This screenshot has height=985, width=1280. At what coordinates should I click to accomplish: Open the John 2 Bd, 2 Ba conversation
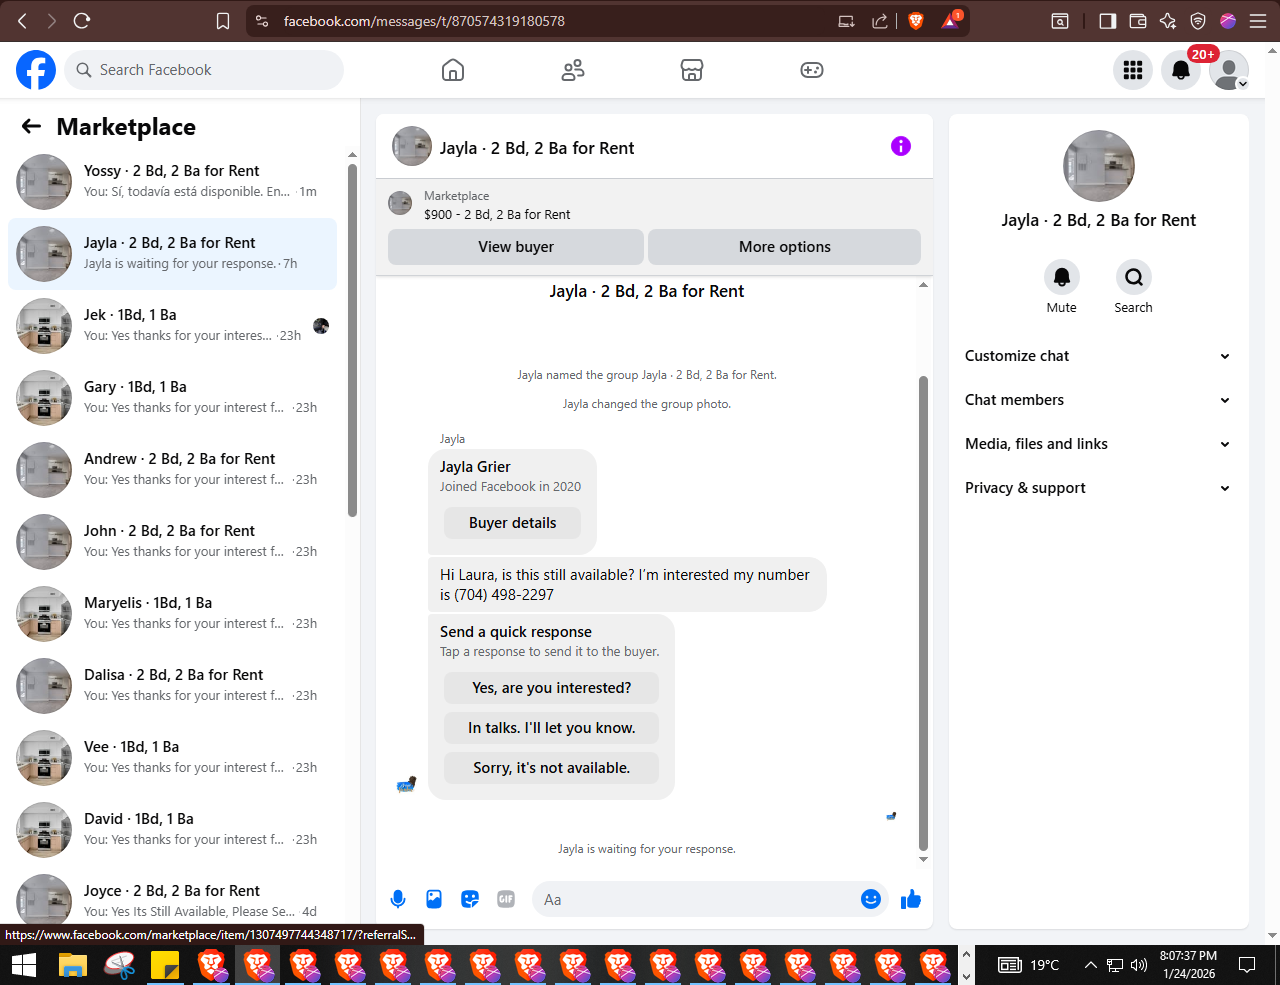(x=172, y=542)
